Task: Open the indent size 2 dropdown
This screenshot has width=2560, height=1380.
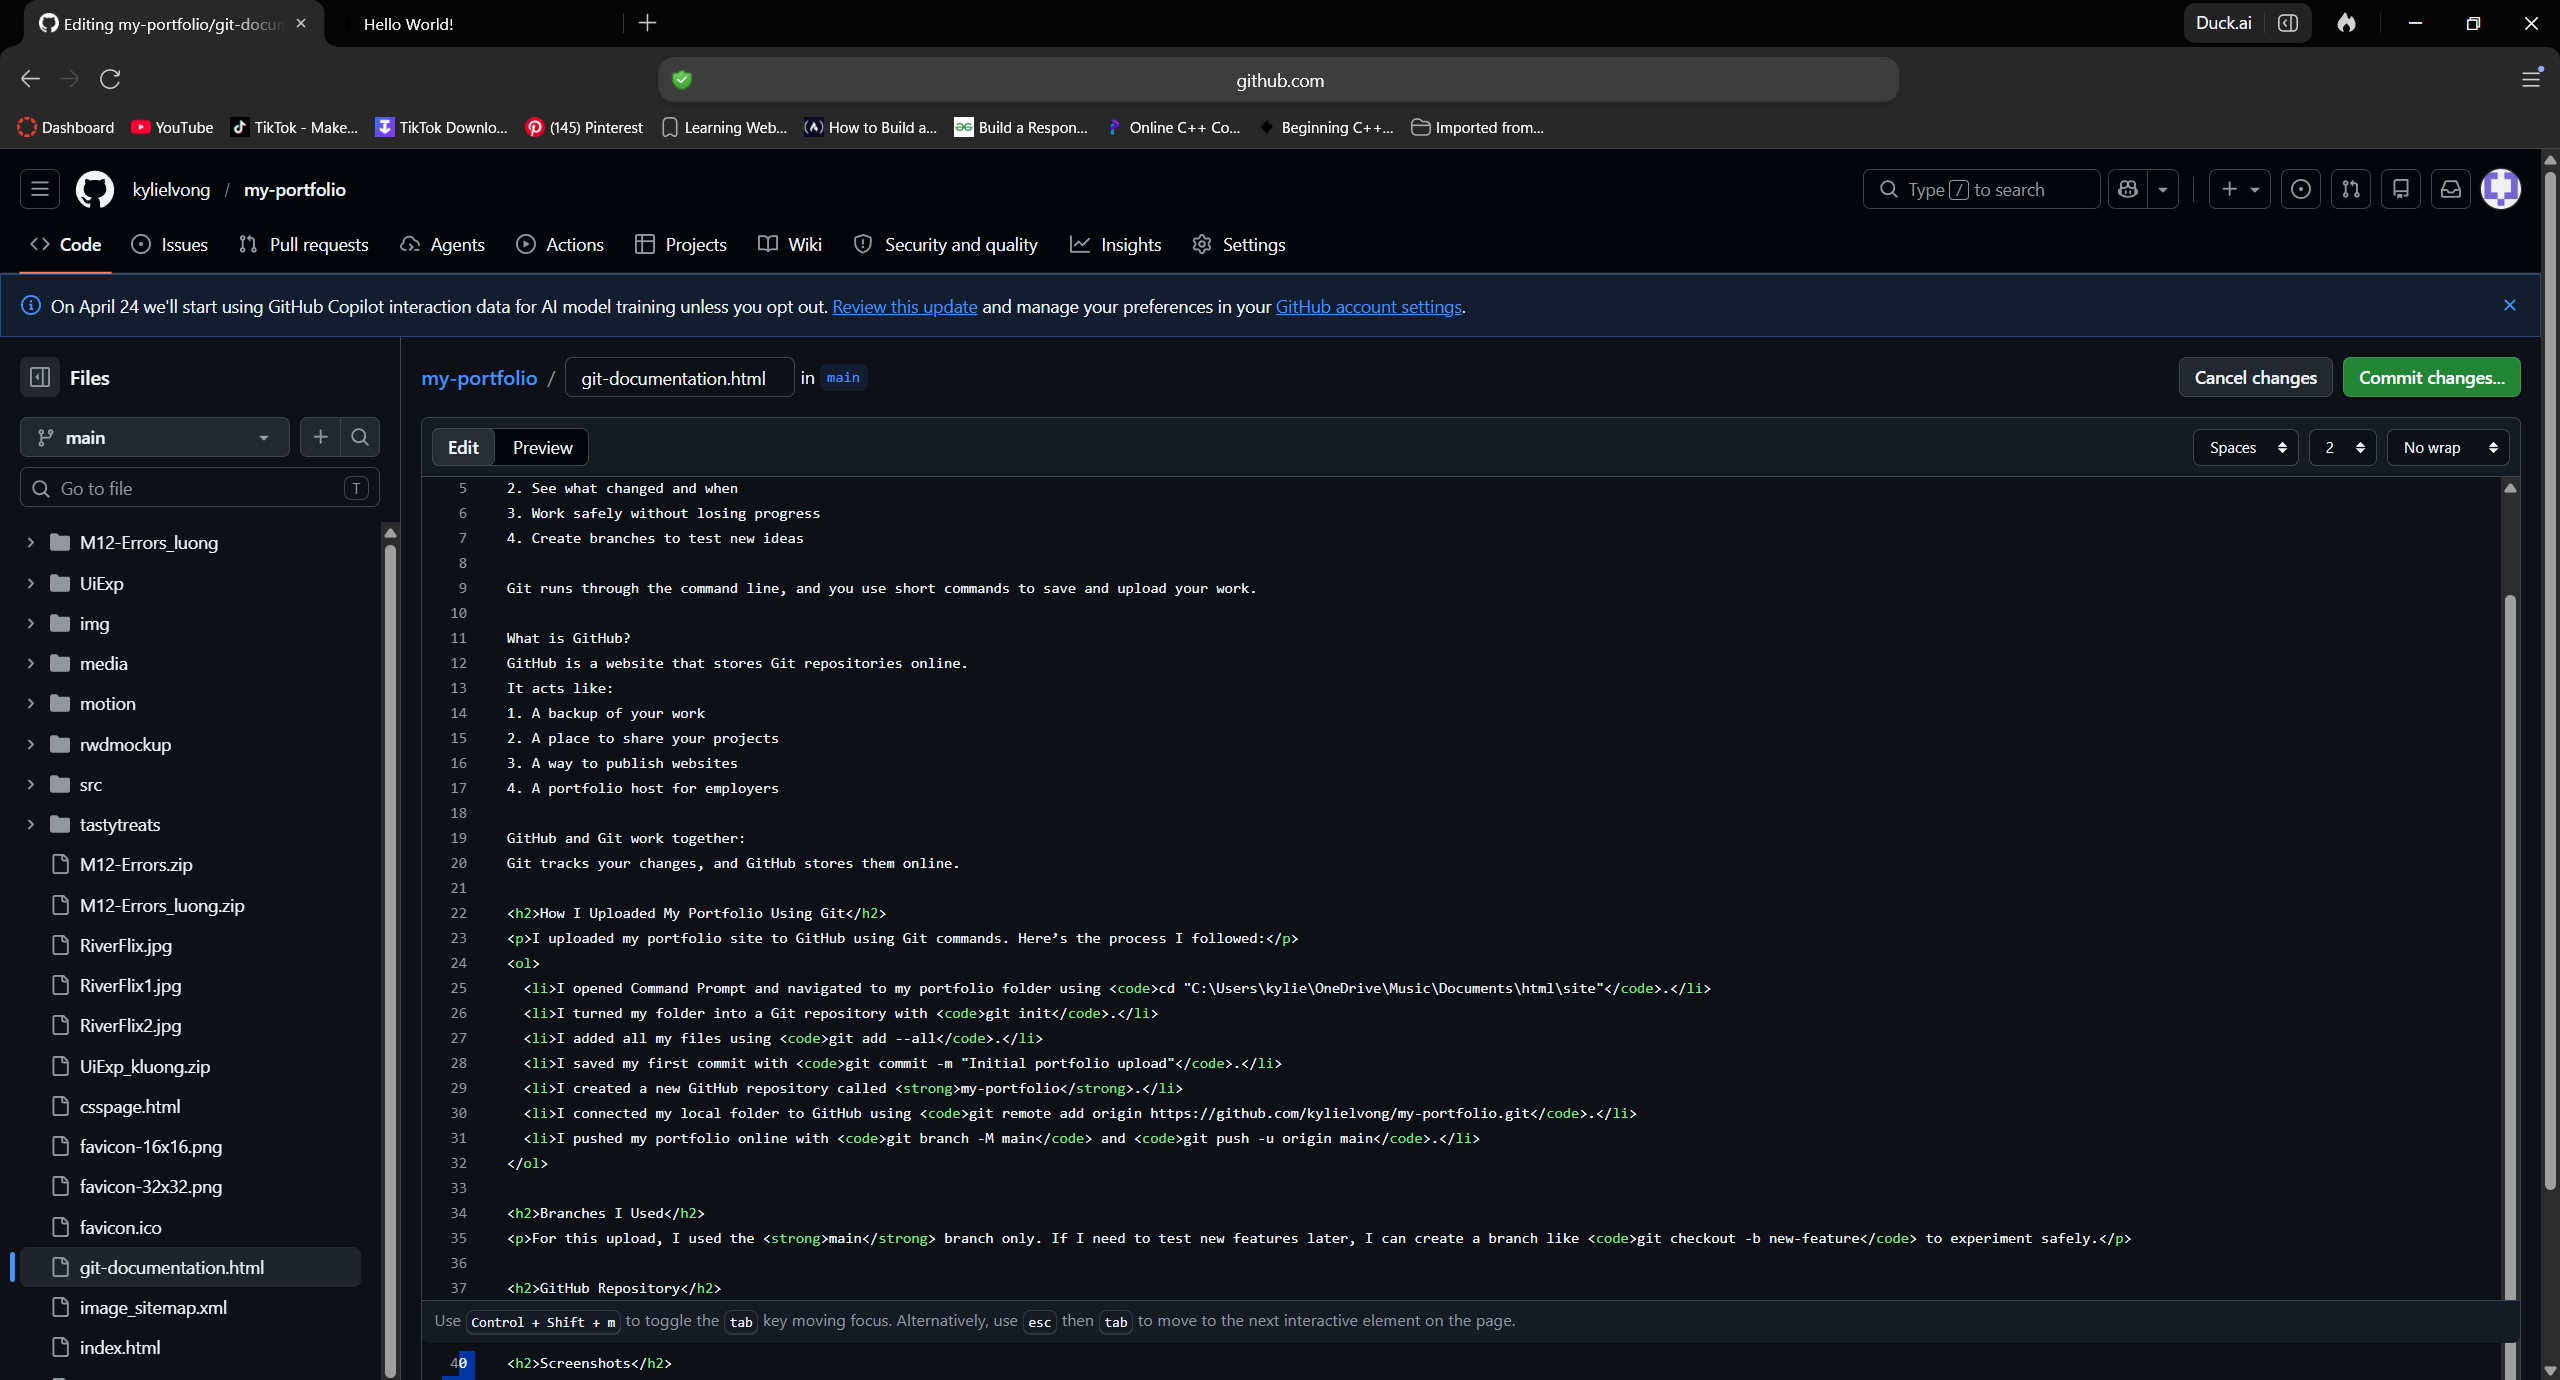Action: coord(2342,447)
